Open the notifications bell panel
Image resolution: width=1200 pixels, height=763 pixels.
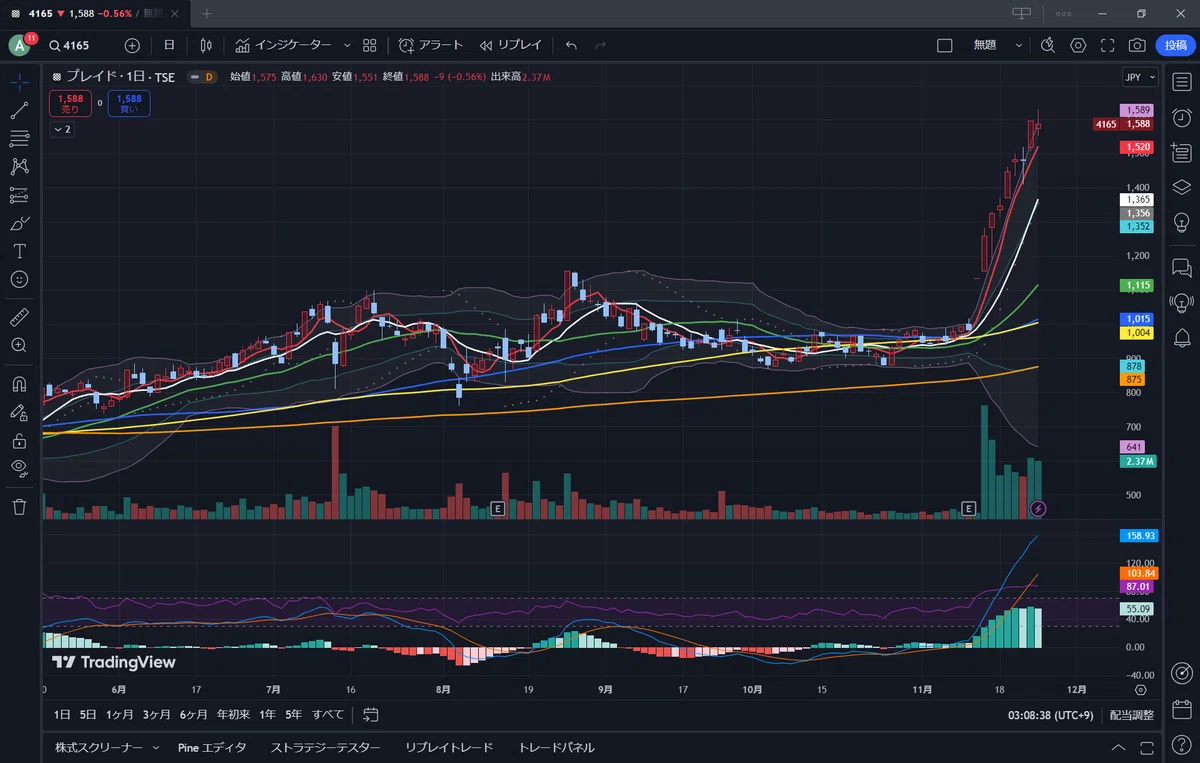pos(1181,337)
